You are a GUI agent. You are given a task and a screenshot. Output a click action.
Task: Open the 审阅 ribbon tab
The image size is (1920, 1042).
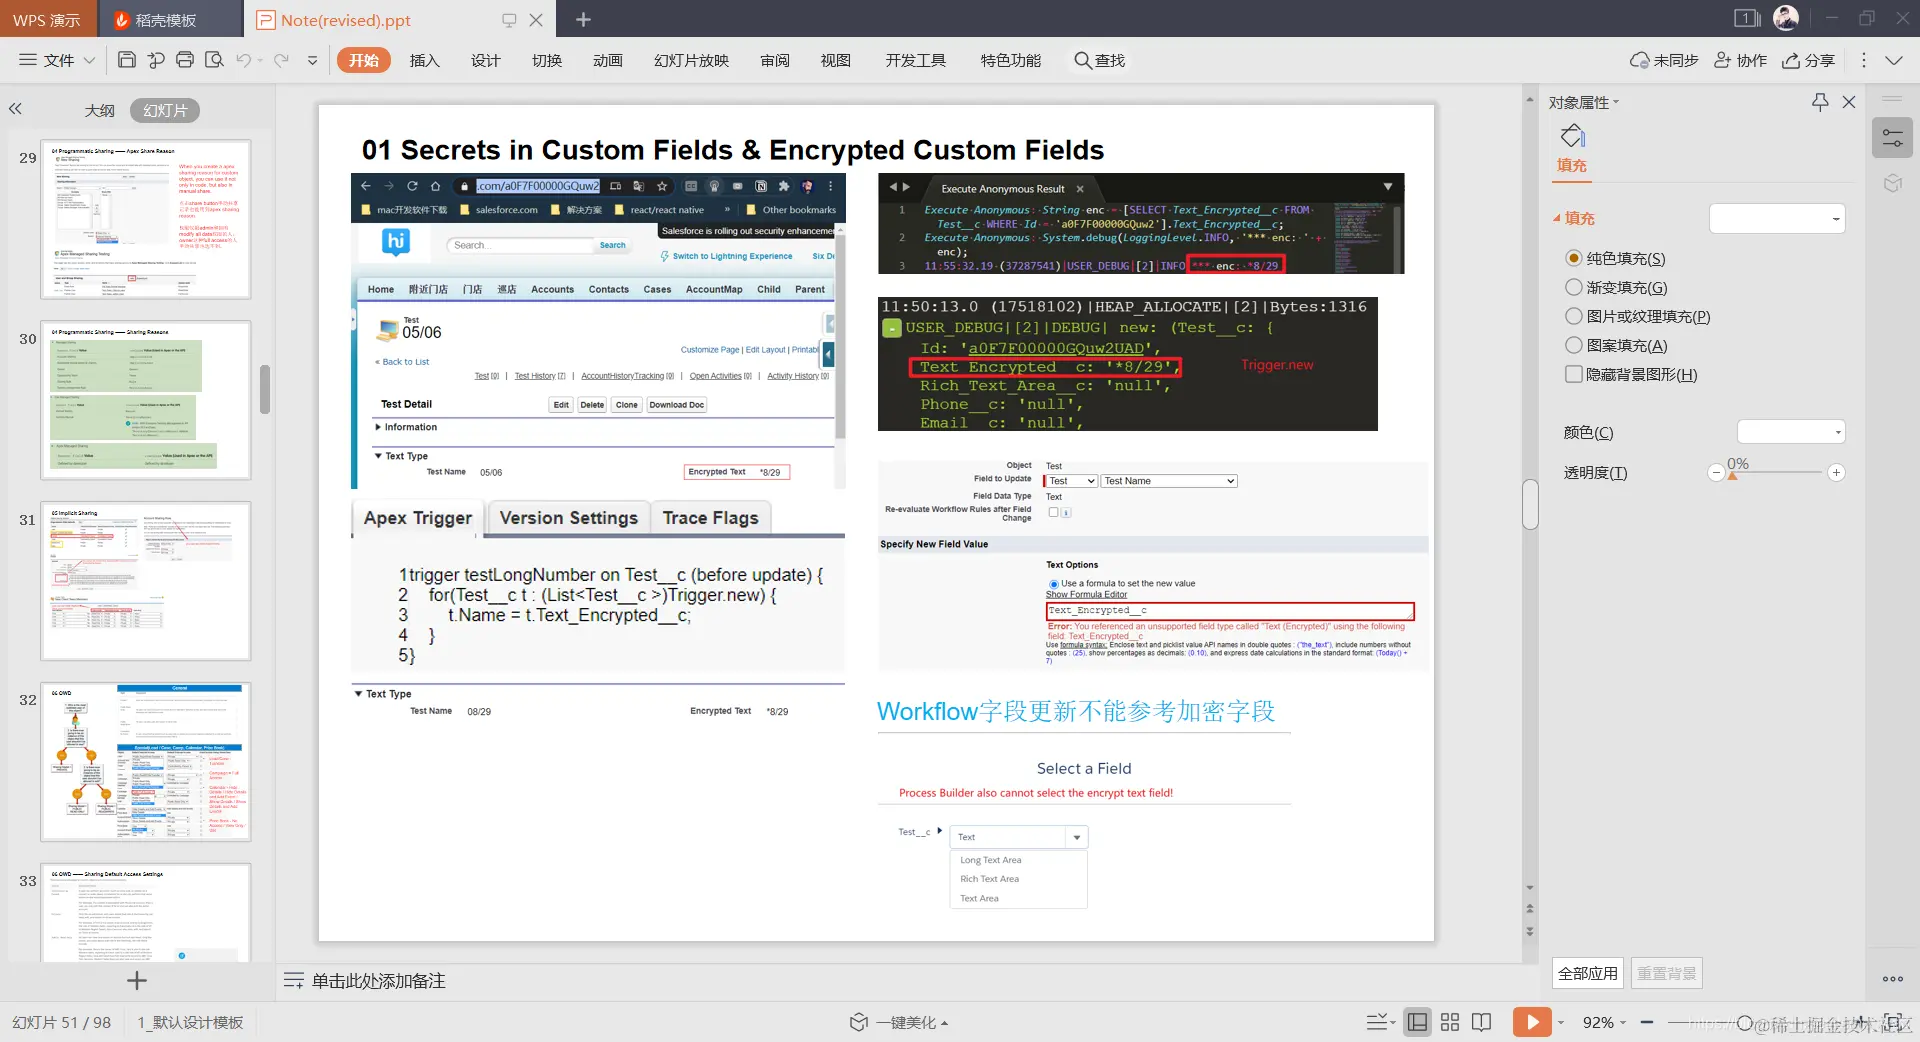coord(775,60)
